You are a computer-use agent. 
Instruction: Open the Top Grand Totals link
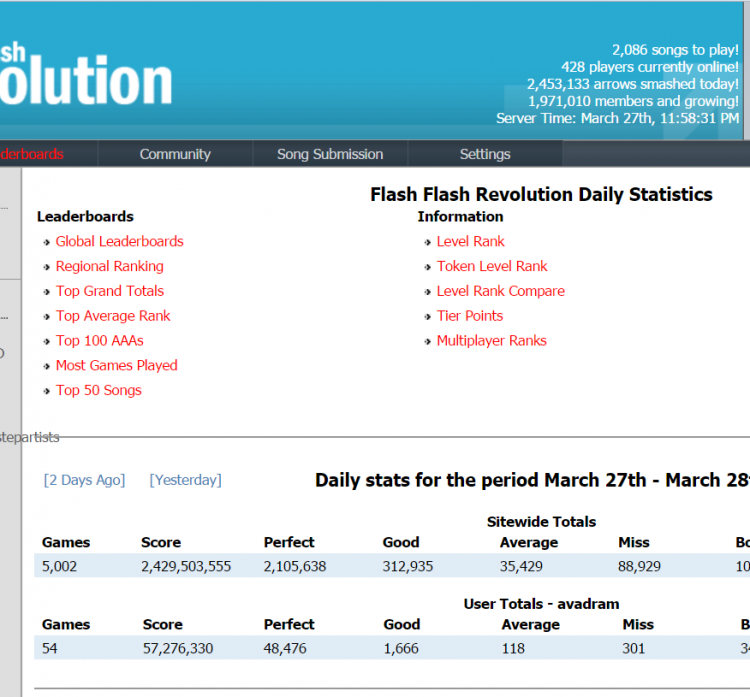(x=109, y=291)
